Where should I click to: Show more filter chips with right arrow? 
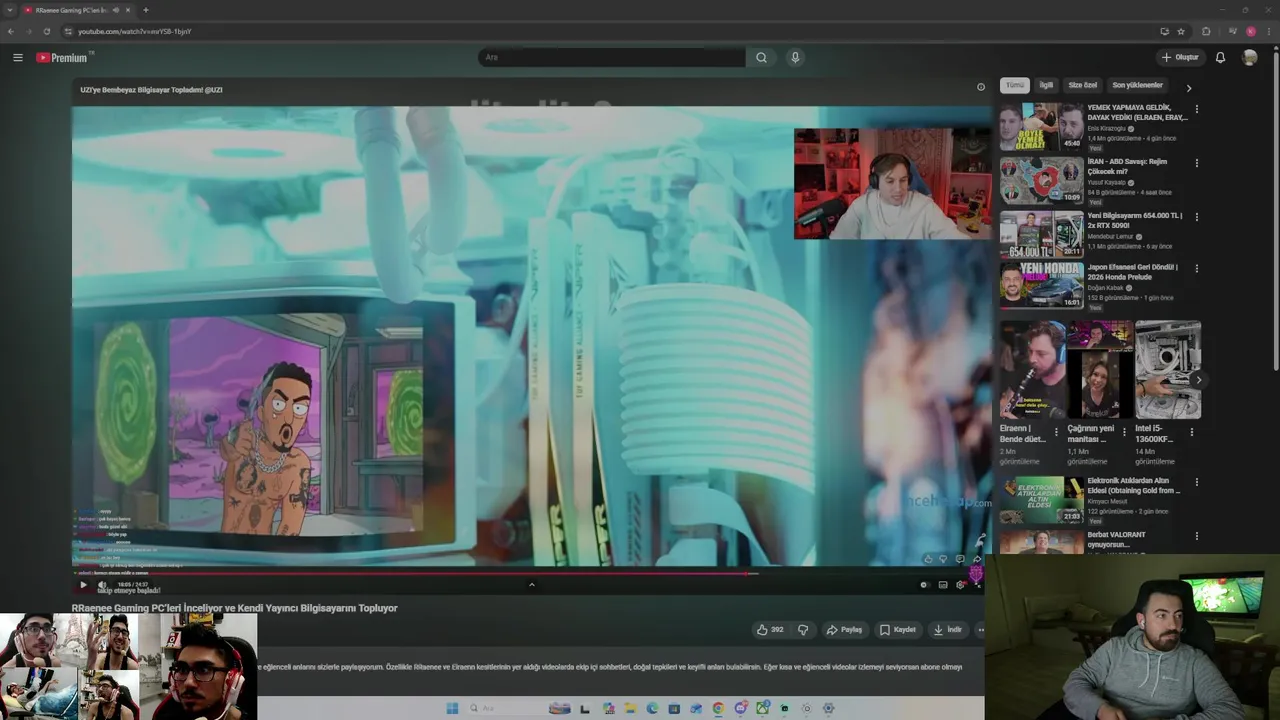[1189, 88]
